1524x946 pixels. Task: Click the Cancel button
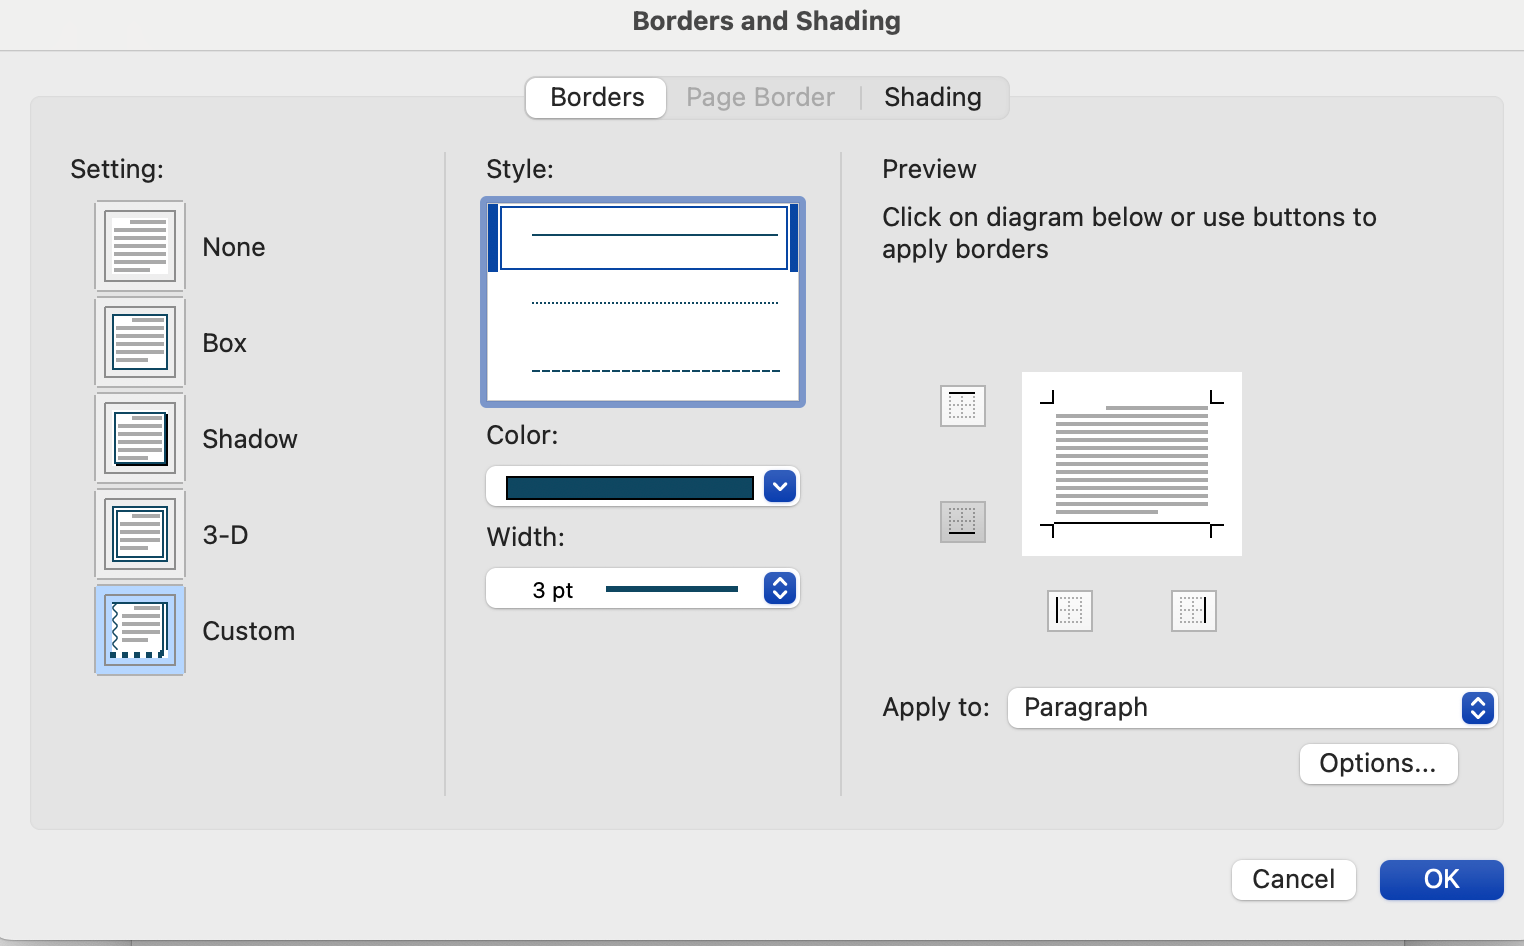[1294, 880]
